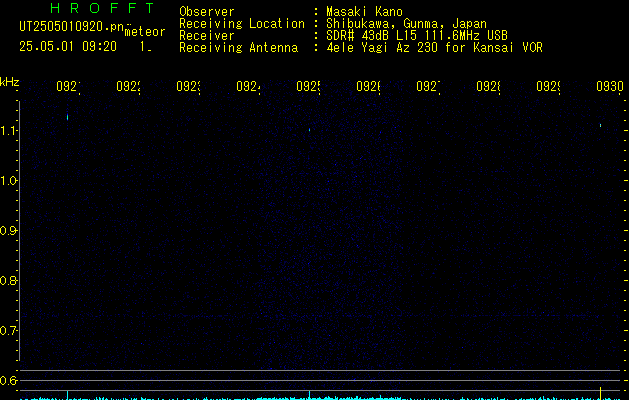Click the 'Receiver' field label

[207, 36]
